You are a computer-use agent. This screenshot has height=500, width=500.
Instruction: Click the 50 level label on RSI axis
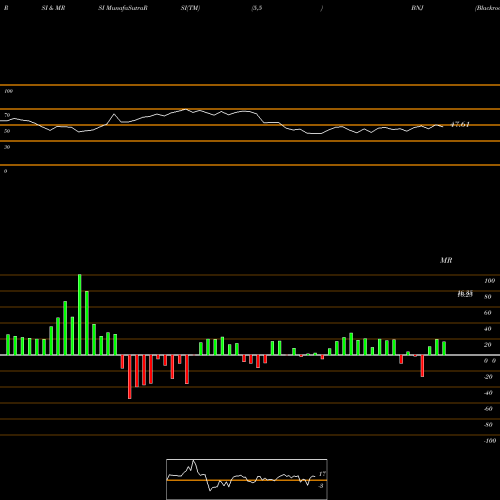(7, 131)
